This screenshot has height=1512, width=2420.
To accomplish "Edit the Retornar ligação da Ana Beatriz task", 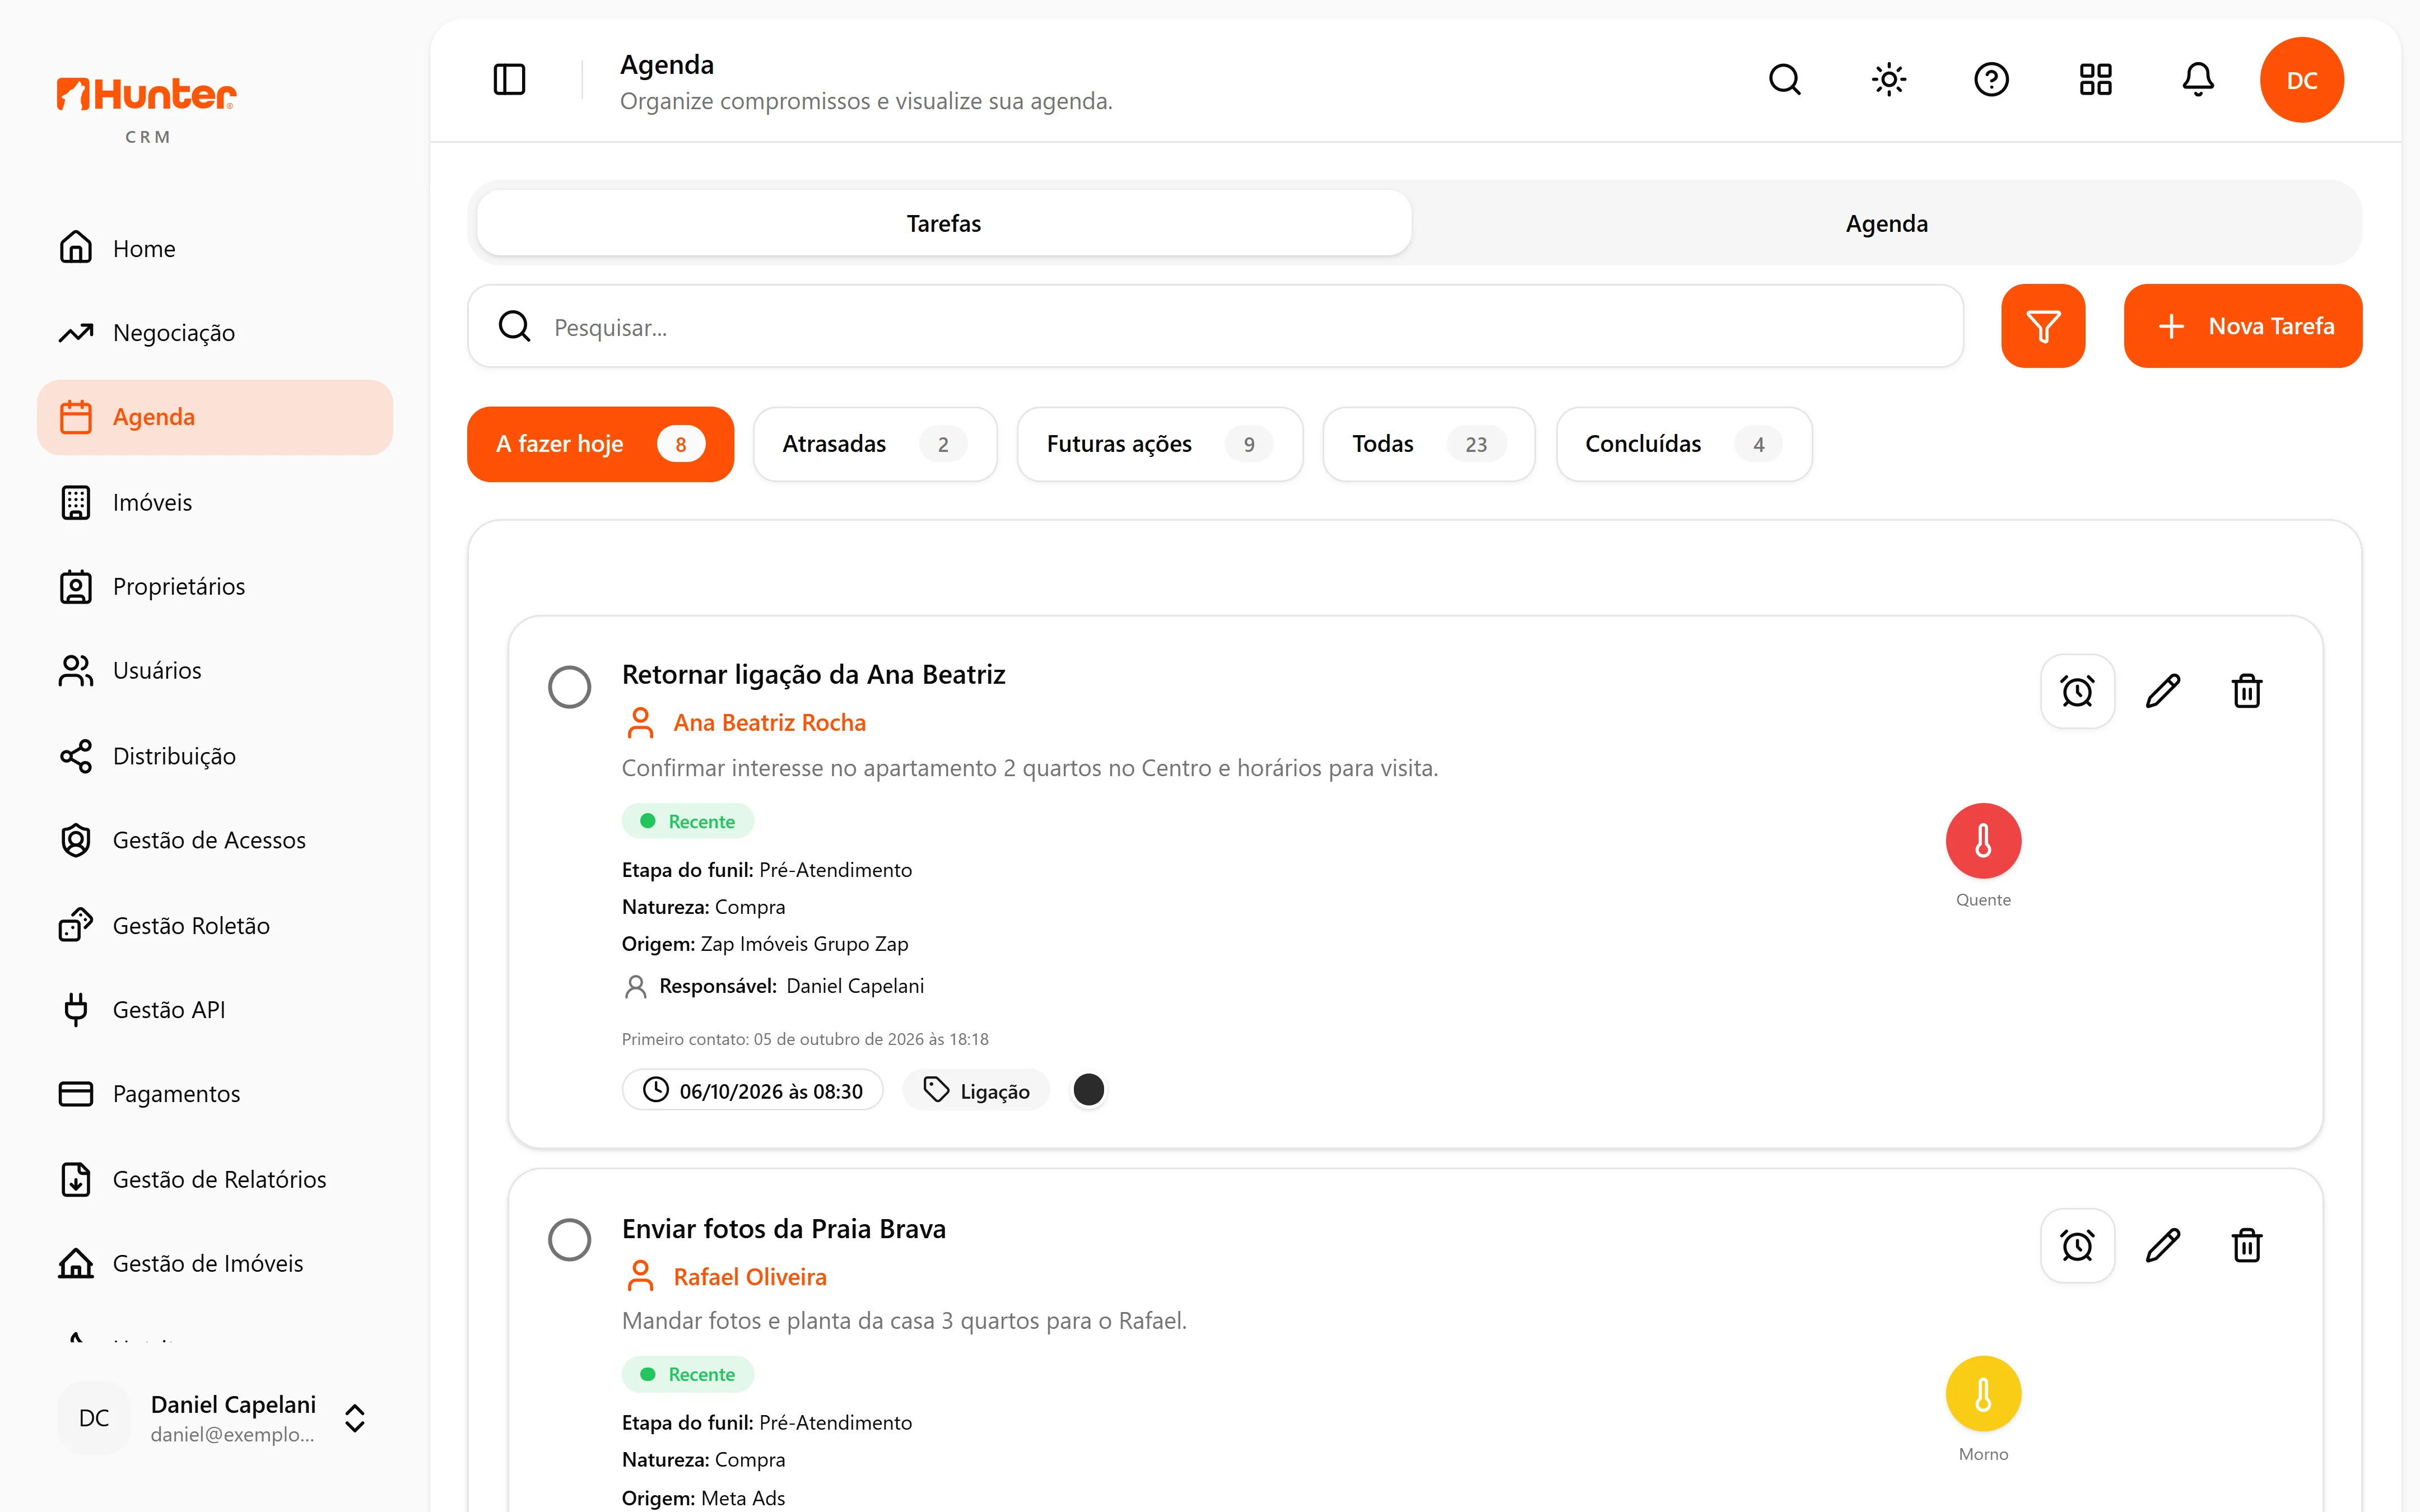I will [x=2162, y=691].
